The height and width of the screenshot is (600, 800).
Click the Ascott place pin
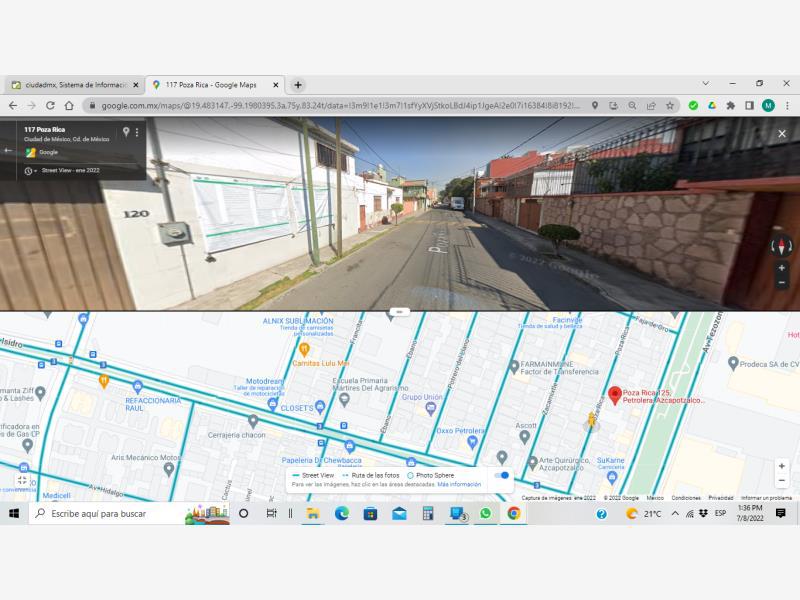(x=524, y=437)
